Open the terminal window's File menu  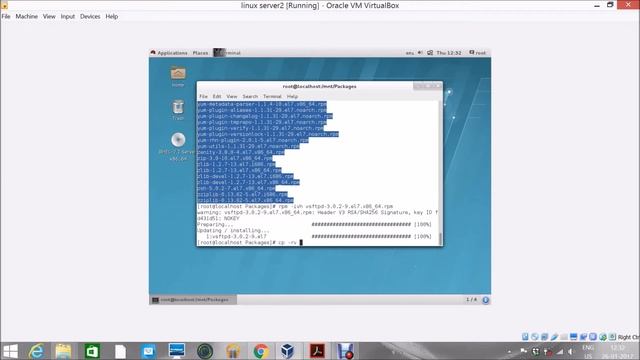coord(203,96)
